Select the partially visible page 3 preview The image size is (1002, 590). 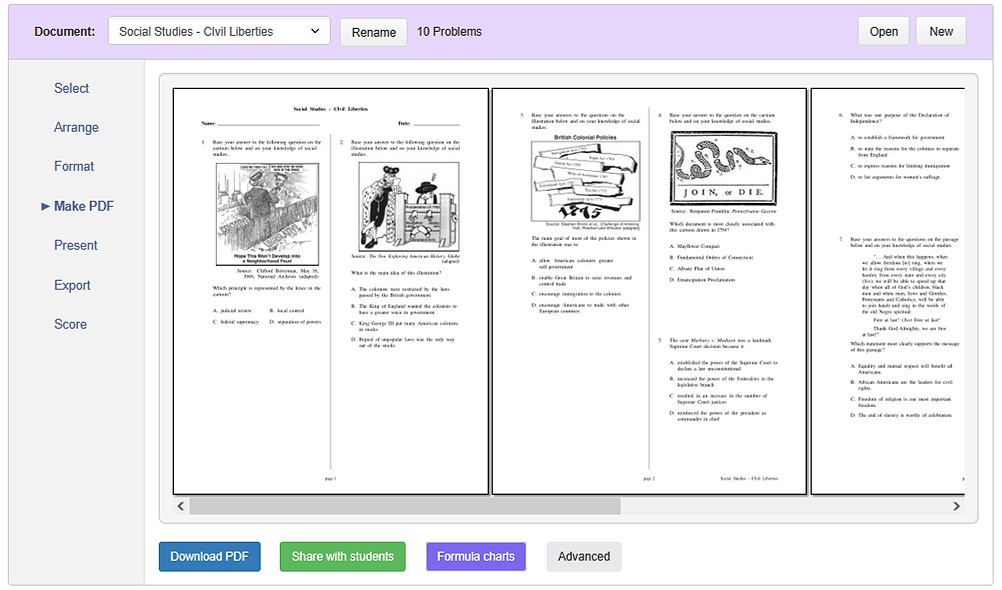(x=888, y=291)
